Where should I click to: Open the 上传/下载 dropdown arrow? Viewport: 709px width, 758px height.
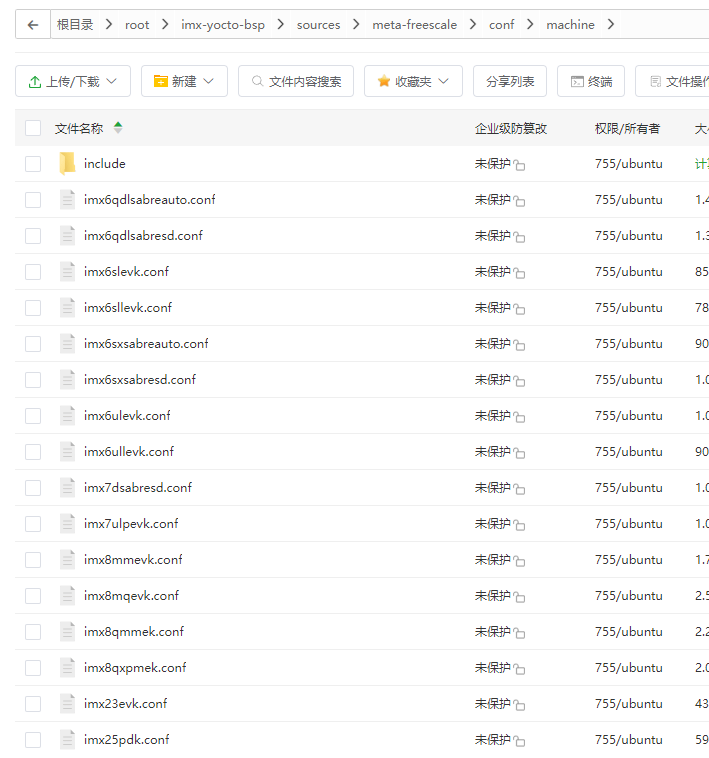coord(112,81)
